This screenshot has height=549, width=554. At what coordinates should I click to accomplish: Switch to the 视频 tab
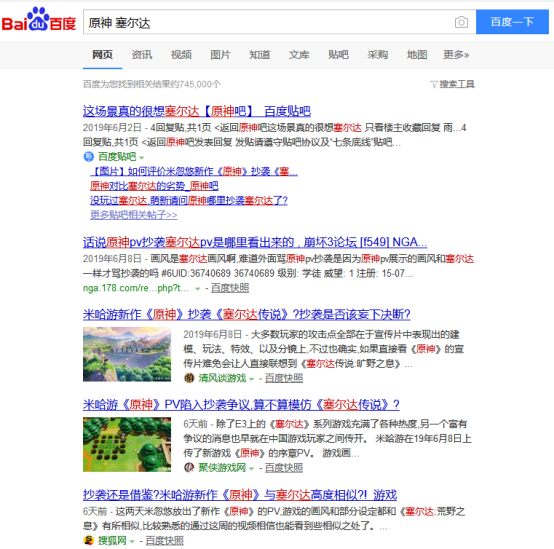pyautogui.click(x=181, y=55)
